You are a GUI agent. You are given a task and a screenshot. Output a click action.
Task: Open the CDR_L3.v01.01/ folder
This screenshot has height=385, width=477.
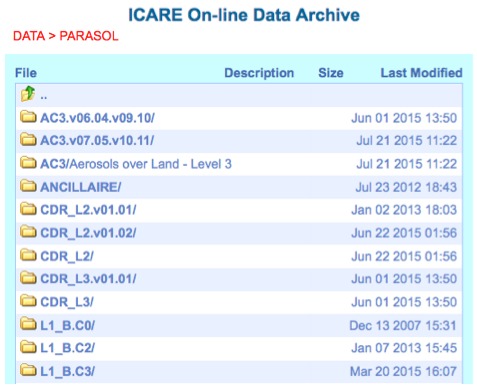click(x=88, y=279)
